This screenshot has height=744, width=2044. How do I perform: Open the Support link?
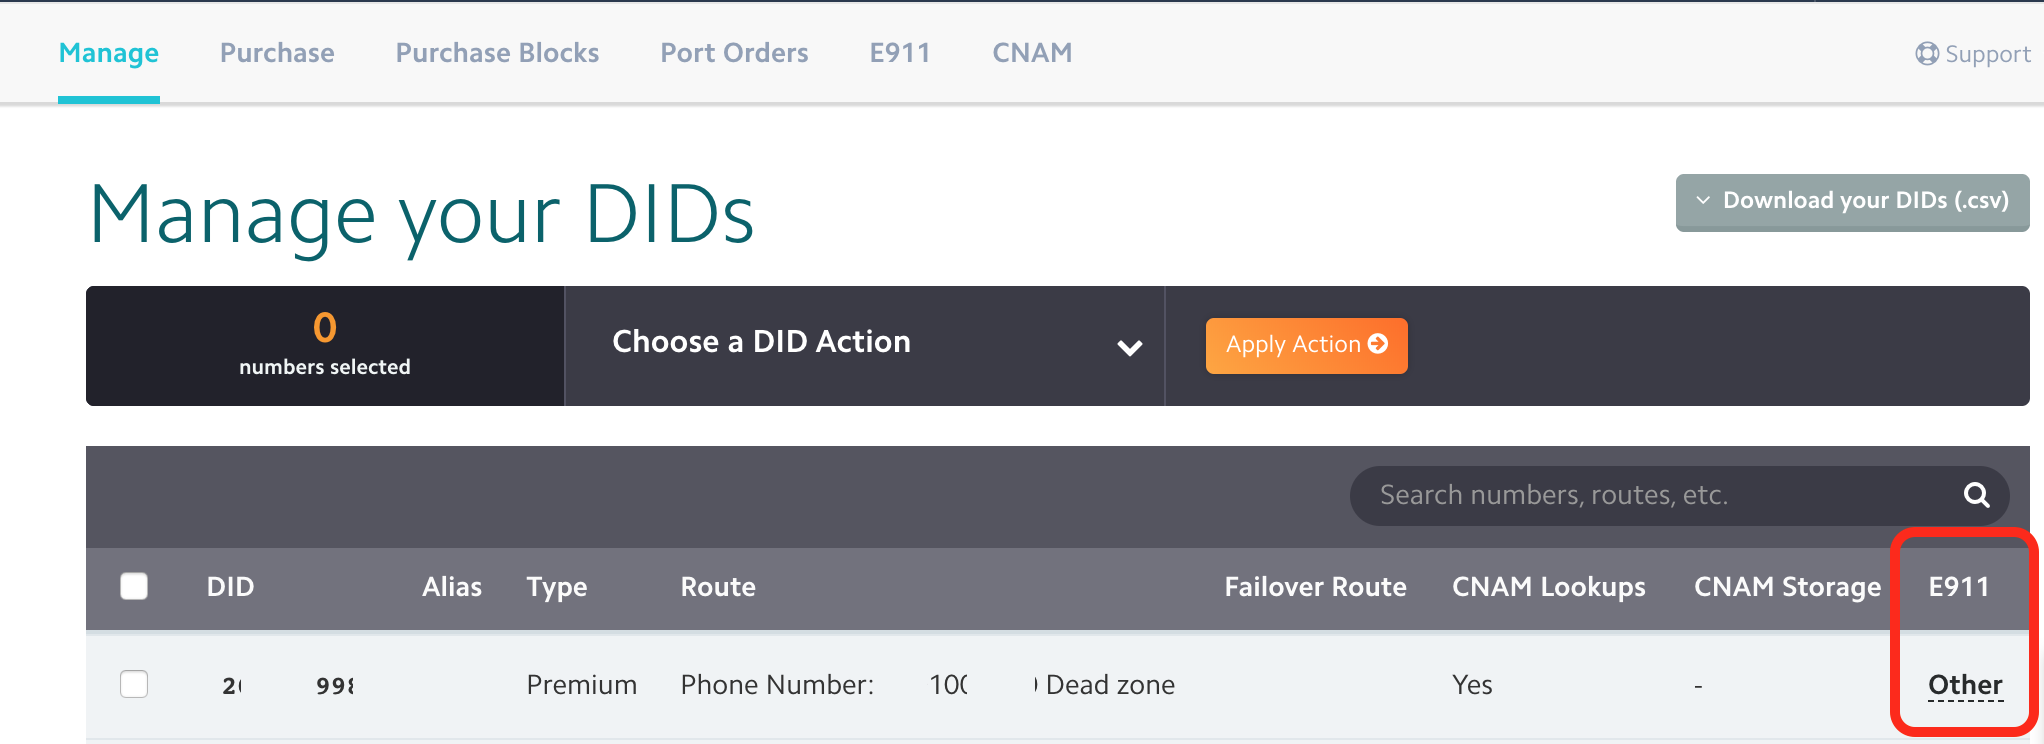[1973, 54]
